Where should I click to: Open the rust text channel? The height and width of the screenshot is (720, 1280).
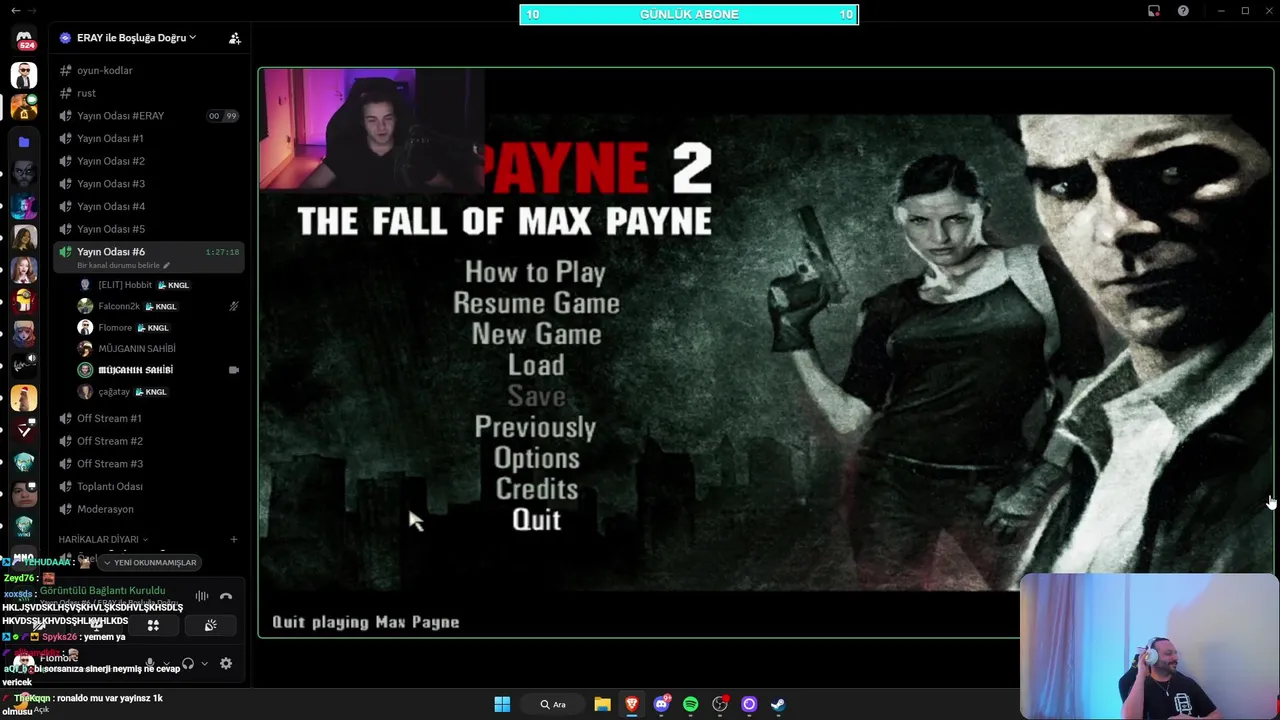click(149, 93)
